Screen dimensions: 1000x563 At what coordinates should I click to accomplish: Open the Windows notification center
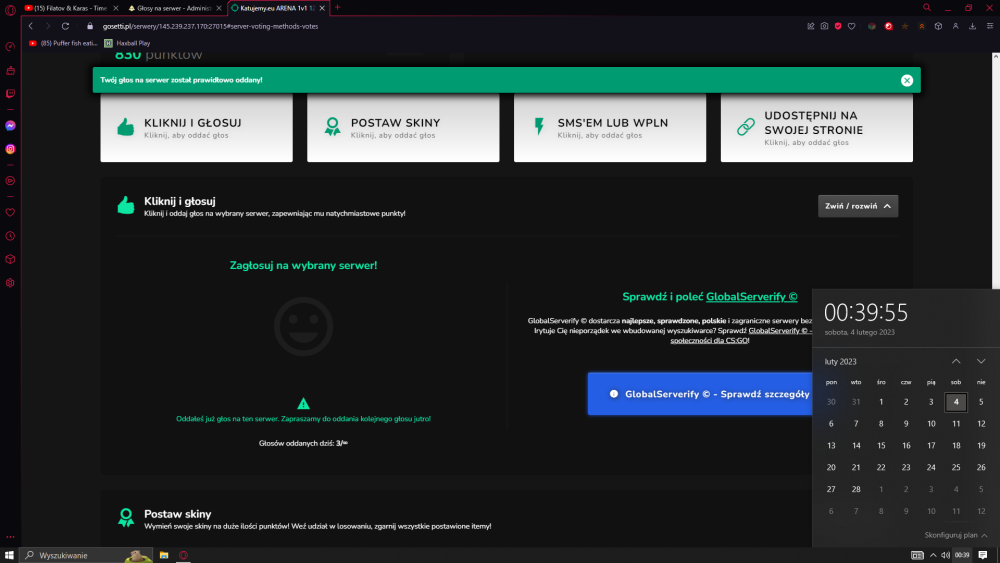tap(983, 555)
